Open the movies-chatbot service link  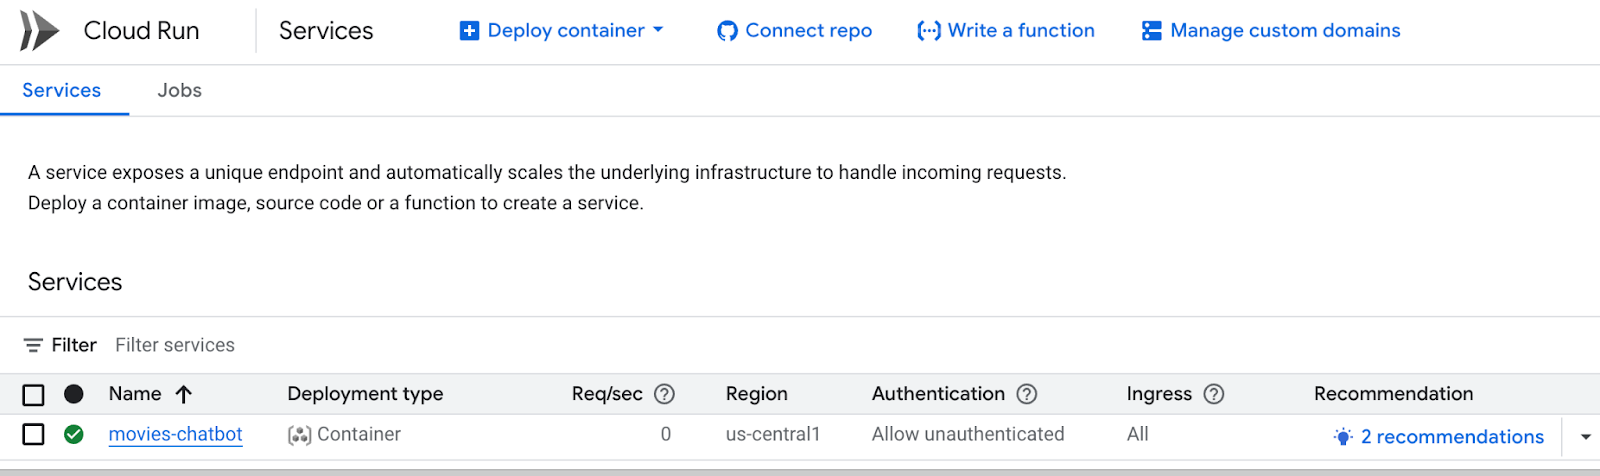tap(175, 434)
